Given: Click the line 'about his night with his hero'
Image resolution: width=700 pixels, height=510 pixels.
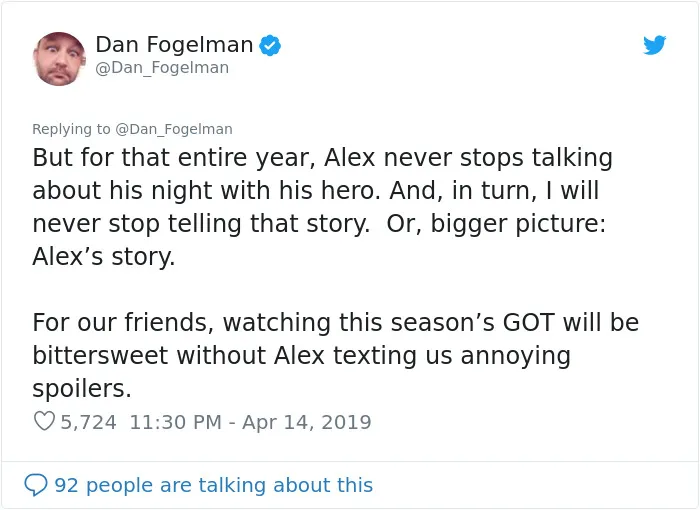Looking at the screenshot, I should pyautogui.click(x=316, y=191).
